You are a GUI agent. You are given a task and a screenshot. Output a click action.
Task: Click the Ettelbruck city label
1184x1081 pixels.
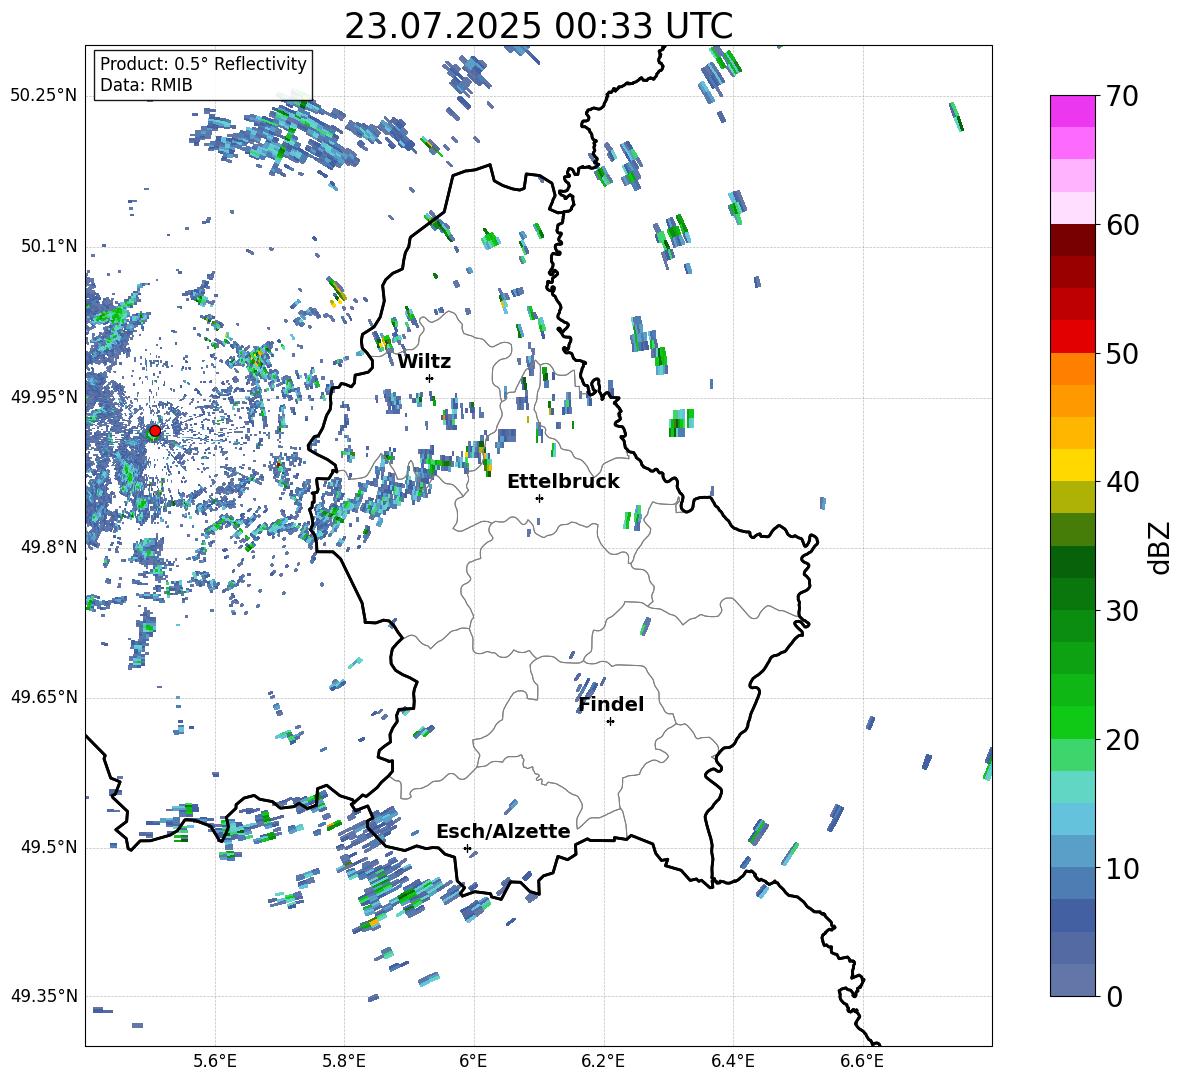[x=563, y=482]
